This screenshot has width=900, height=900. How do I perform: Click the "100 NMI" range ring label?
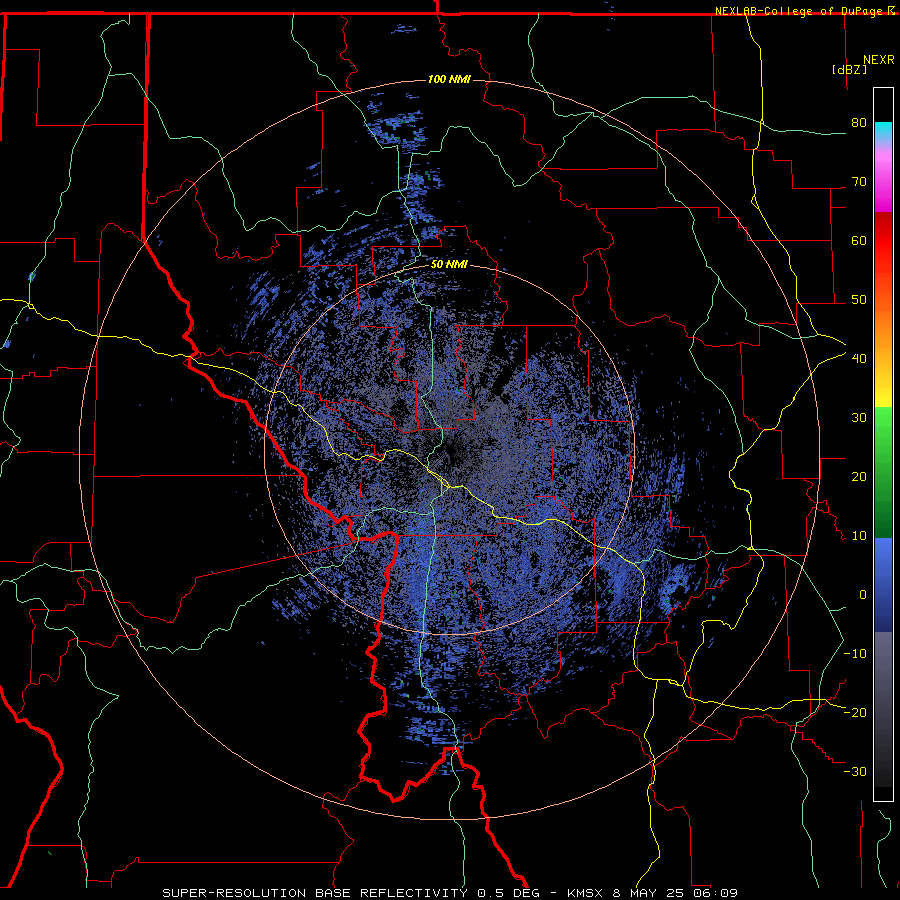449,79
